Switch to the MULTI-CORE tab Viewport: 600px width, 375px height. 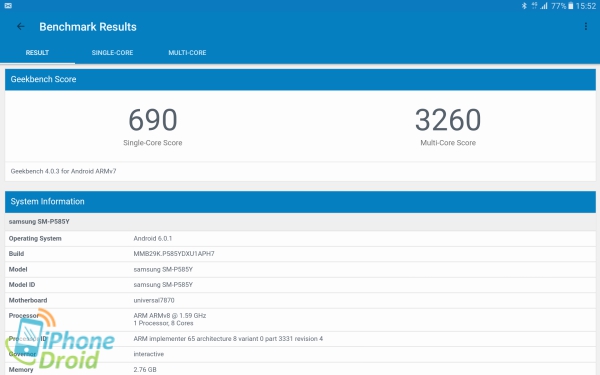pyautogui.click(x=188, y=53)
